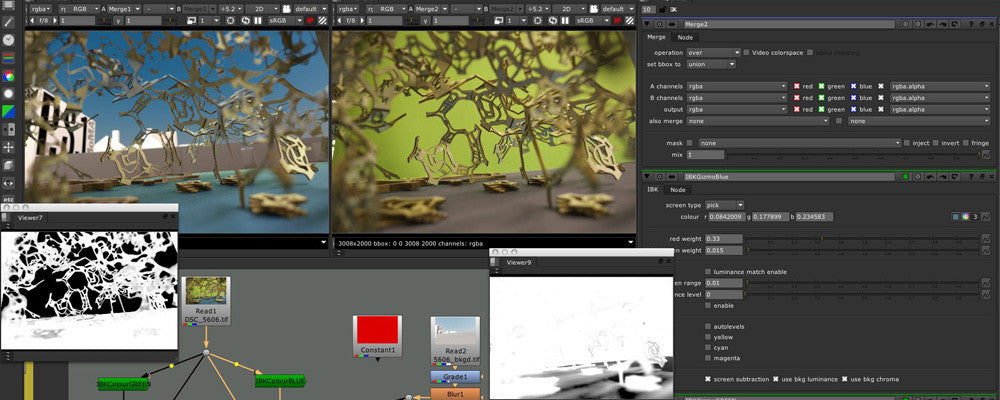This screenshot has height=400, width=1000.
Task: Click the Transform nodes move icon
Action: point(9,147)
